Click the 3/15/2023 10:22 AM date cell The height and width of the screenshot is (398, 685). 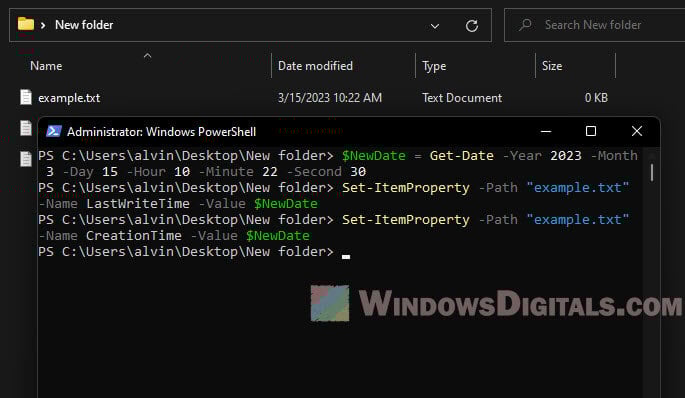(x=330, y=98)
